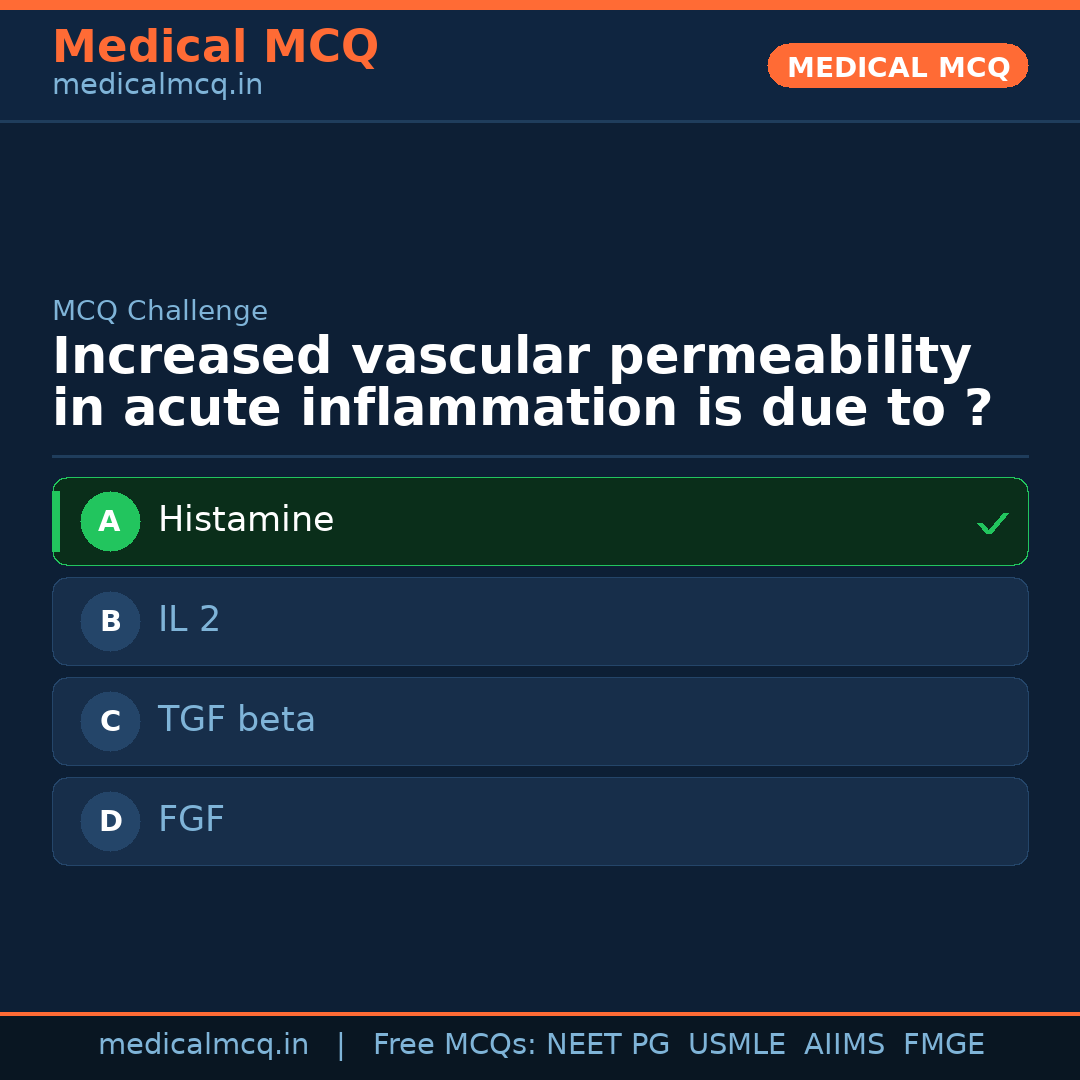
Task: Select the IL 2 answer option
Action: [540, 621]
